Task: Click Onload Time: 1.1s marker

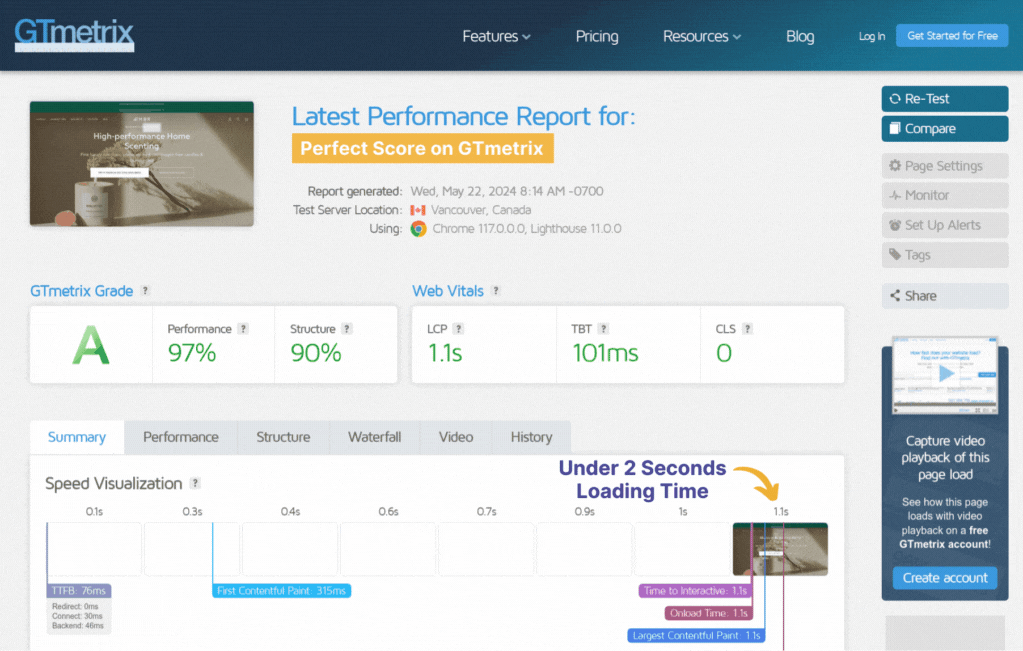Action: tap(709, 613)
